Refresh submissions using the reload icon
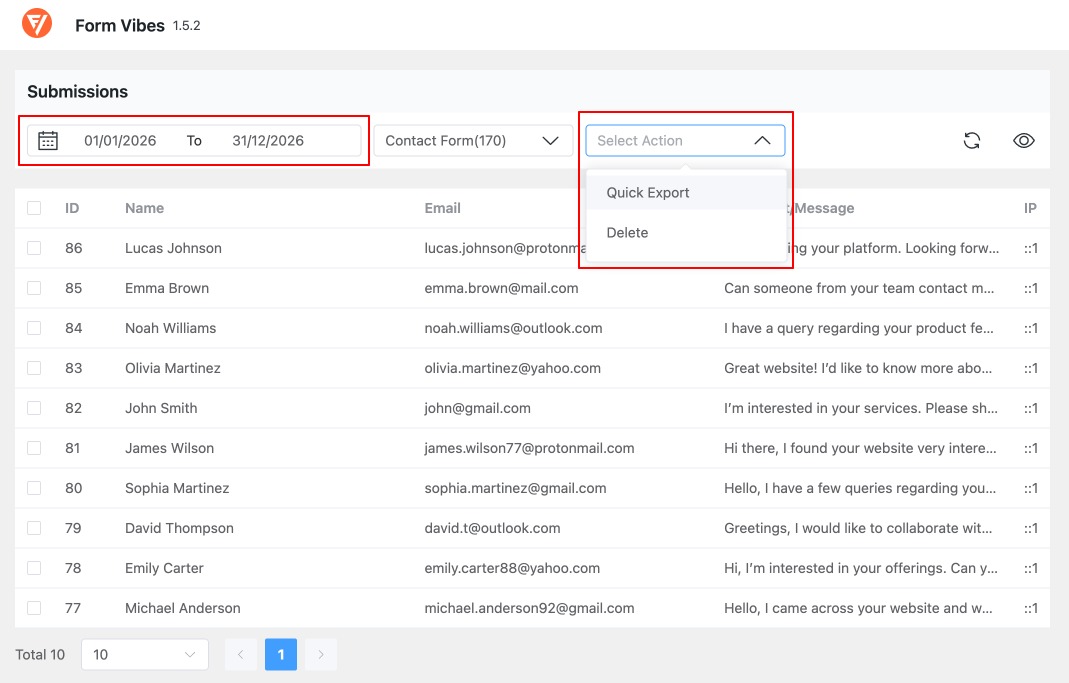The image size is (1069, 683). [x=971, y=140]
